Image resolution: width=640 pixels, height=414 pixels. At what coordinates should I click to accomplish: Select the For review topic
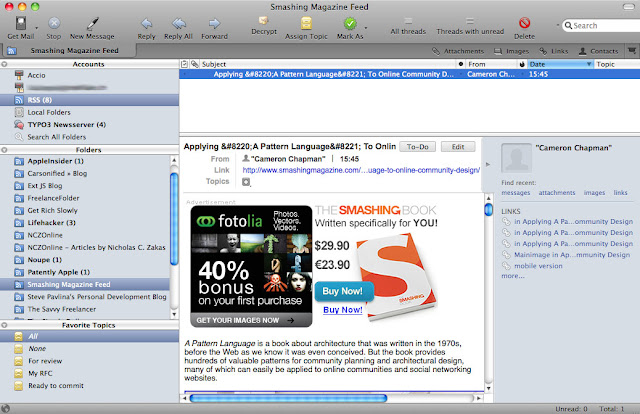pos(89,361)
